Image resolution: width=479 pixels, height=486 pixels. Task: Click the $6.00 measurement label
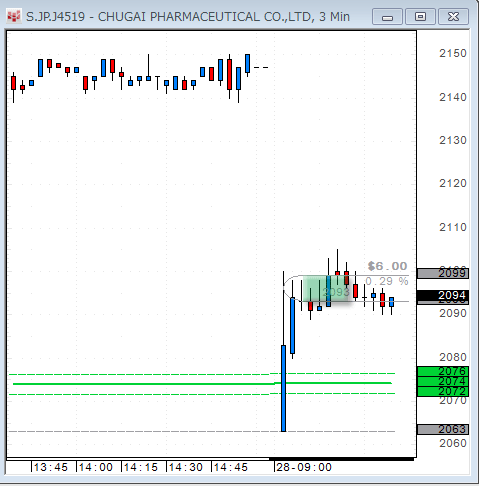(x=387, y=266)
